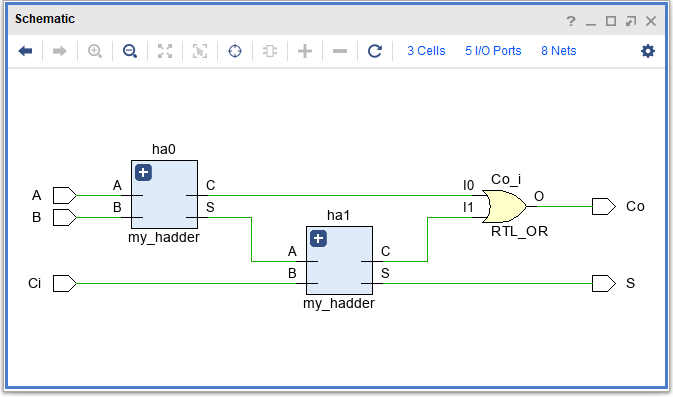Image resolution: width=673 pixels, height=397 pixels.
Task: Select input port Ci symbol
Action: click(x=64, y=284)
